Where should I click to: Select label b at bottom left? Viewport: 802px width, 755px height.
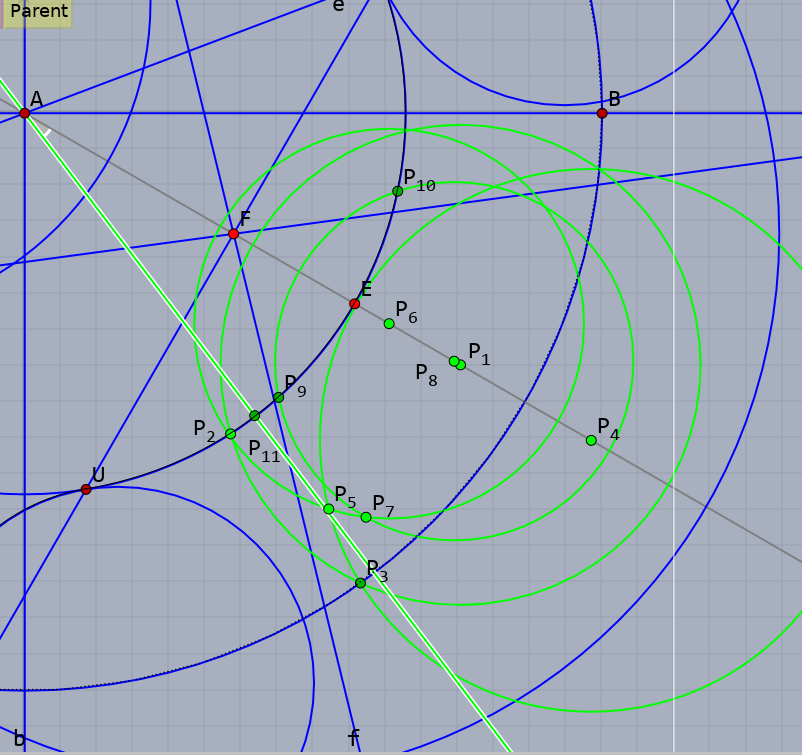19,739
